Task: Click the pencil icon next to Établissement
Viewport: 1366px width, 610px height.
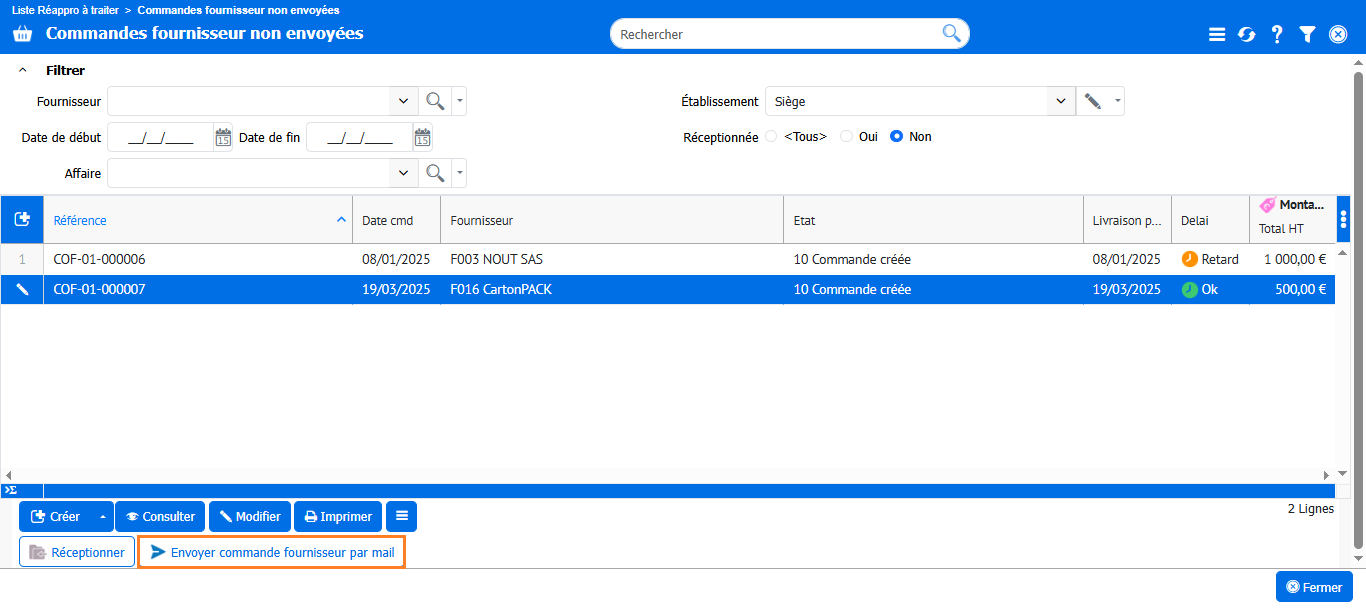Action: pos(1093,101)
